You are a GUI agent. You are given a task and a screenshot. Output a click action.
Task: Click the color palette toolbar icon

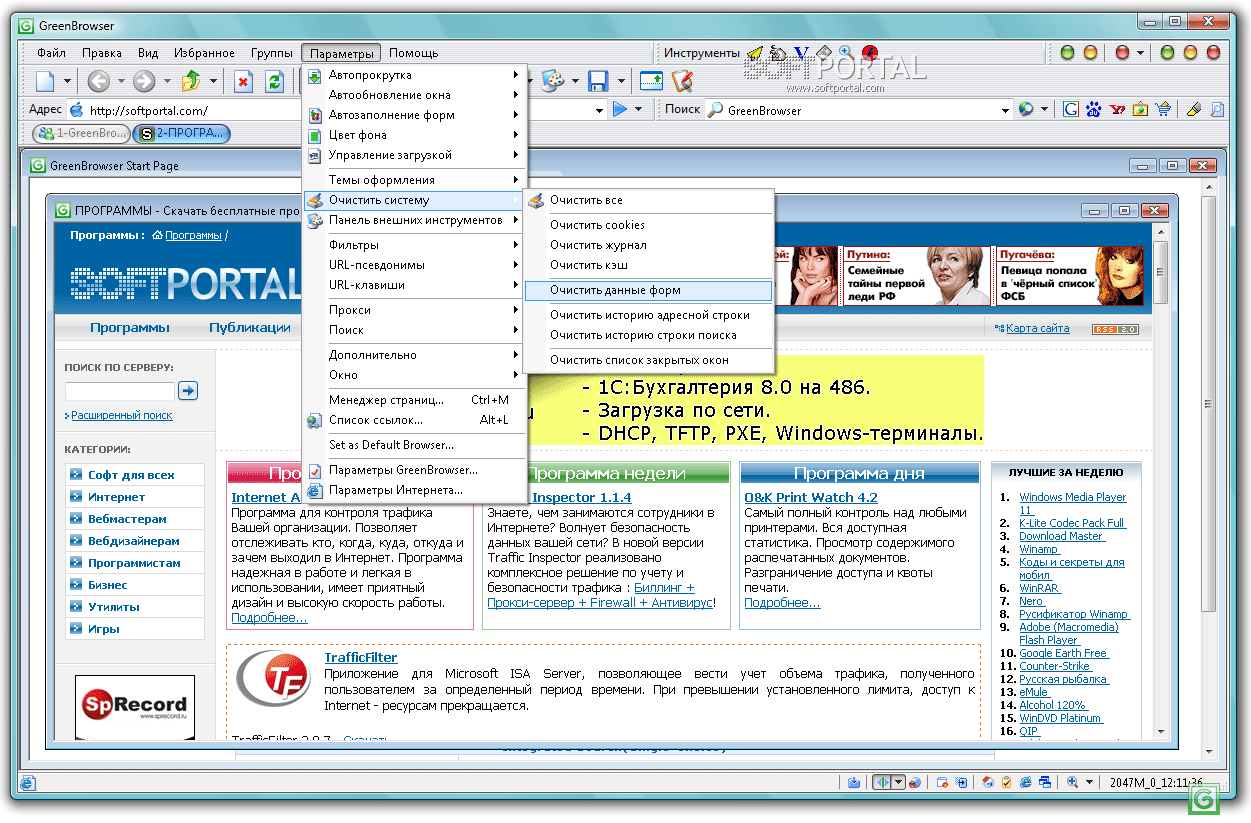553,81
